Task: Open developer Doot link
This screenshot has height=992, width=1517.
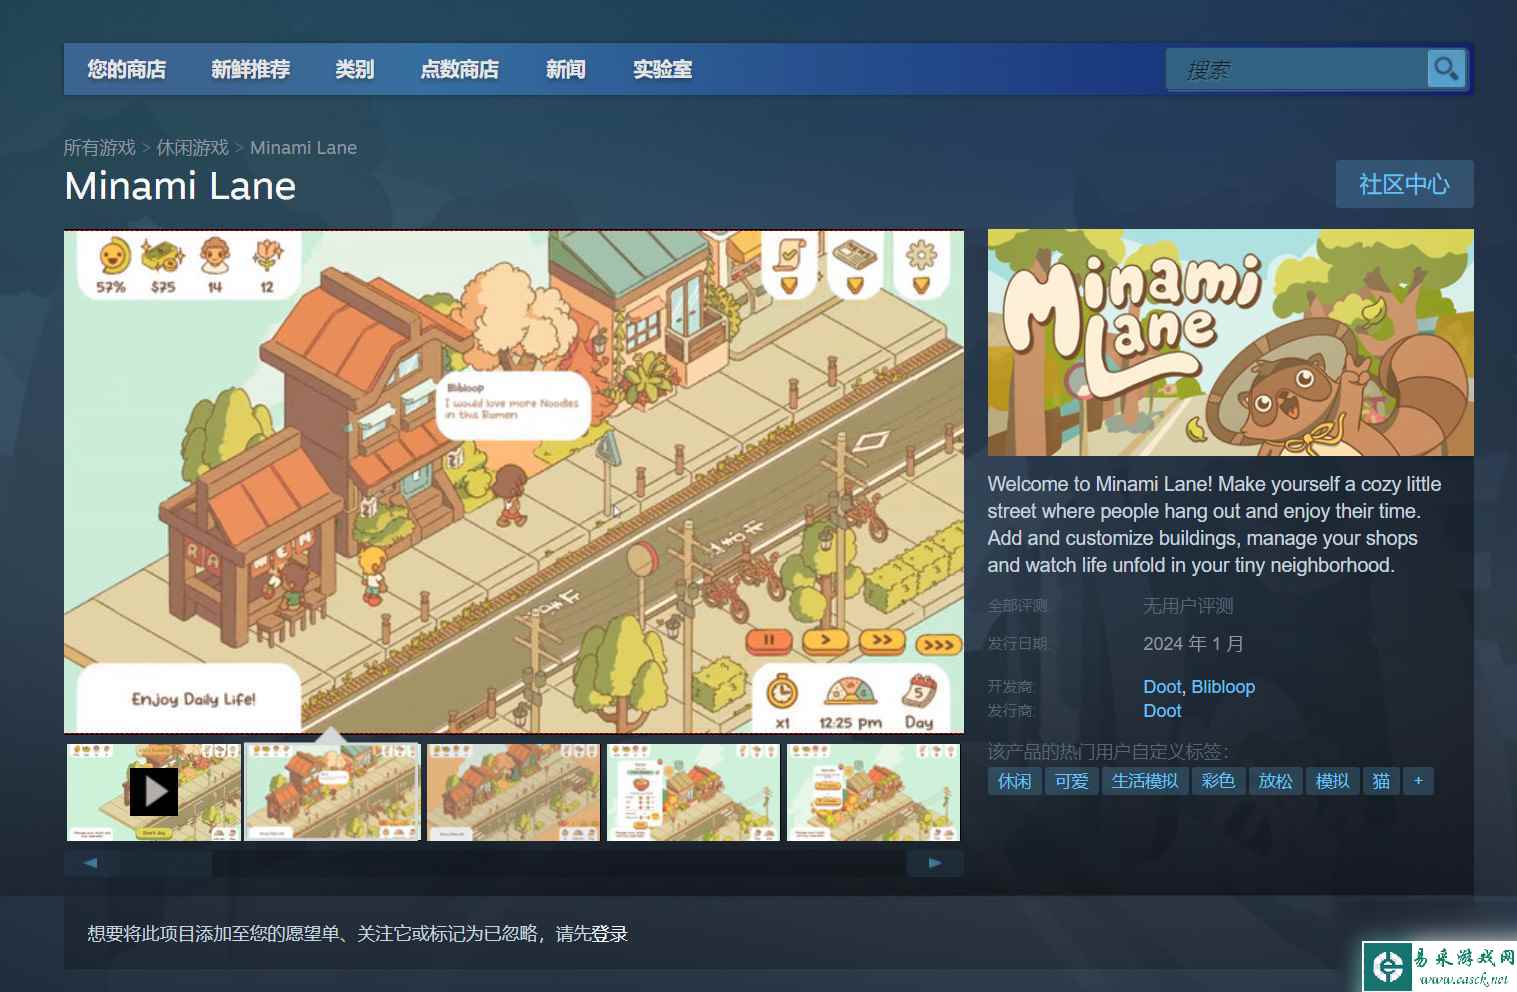Action: pos(1162,687)
